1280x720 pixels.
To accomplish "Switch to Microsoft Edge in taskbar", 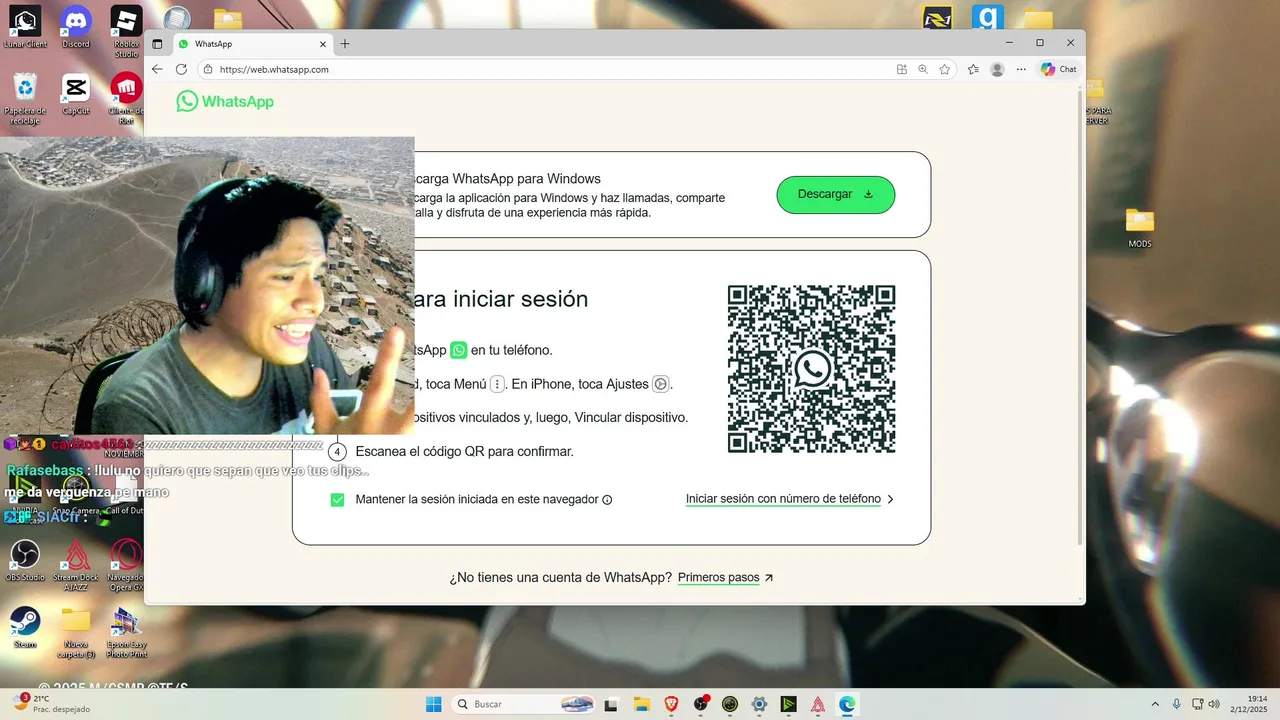I will (x=847, y=704).
